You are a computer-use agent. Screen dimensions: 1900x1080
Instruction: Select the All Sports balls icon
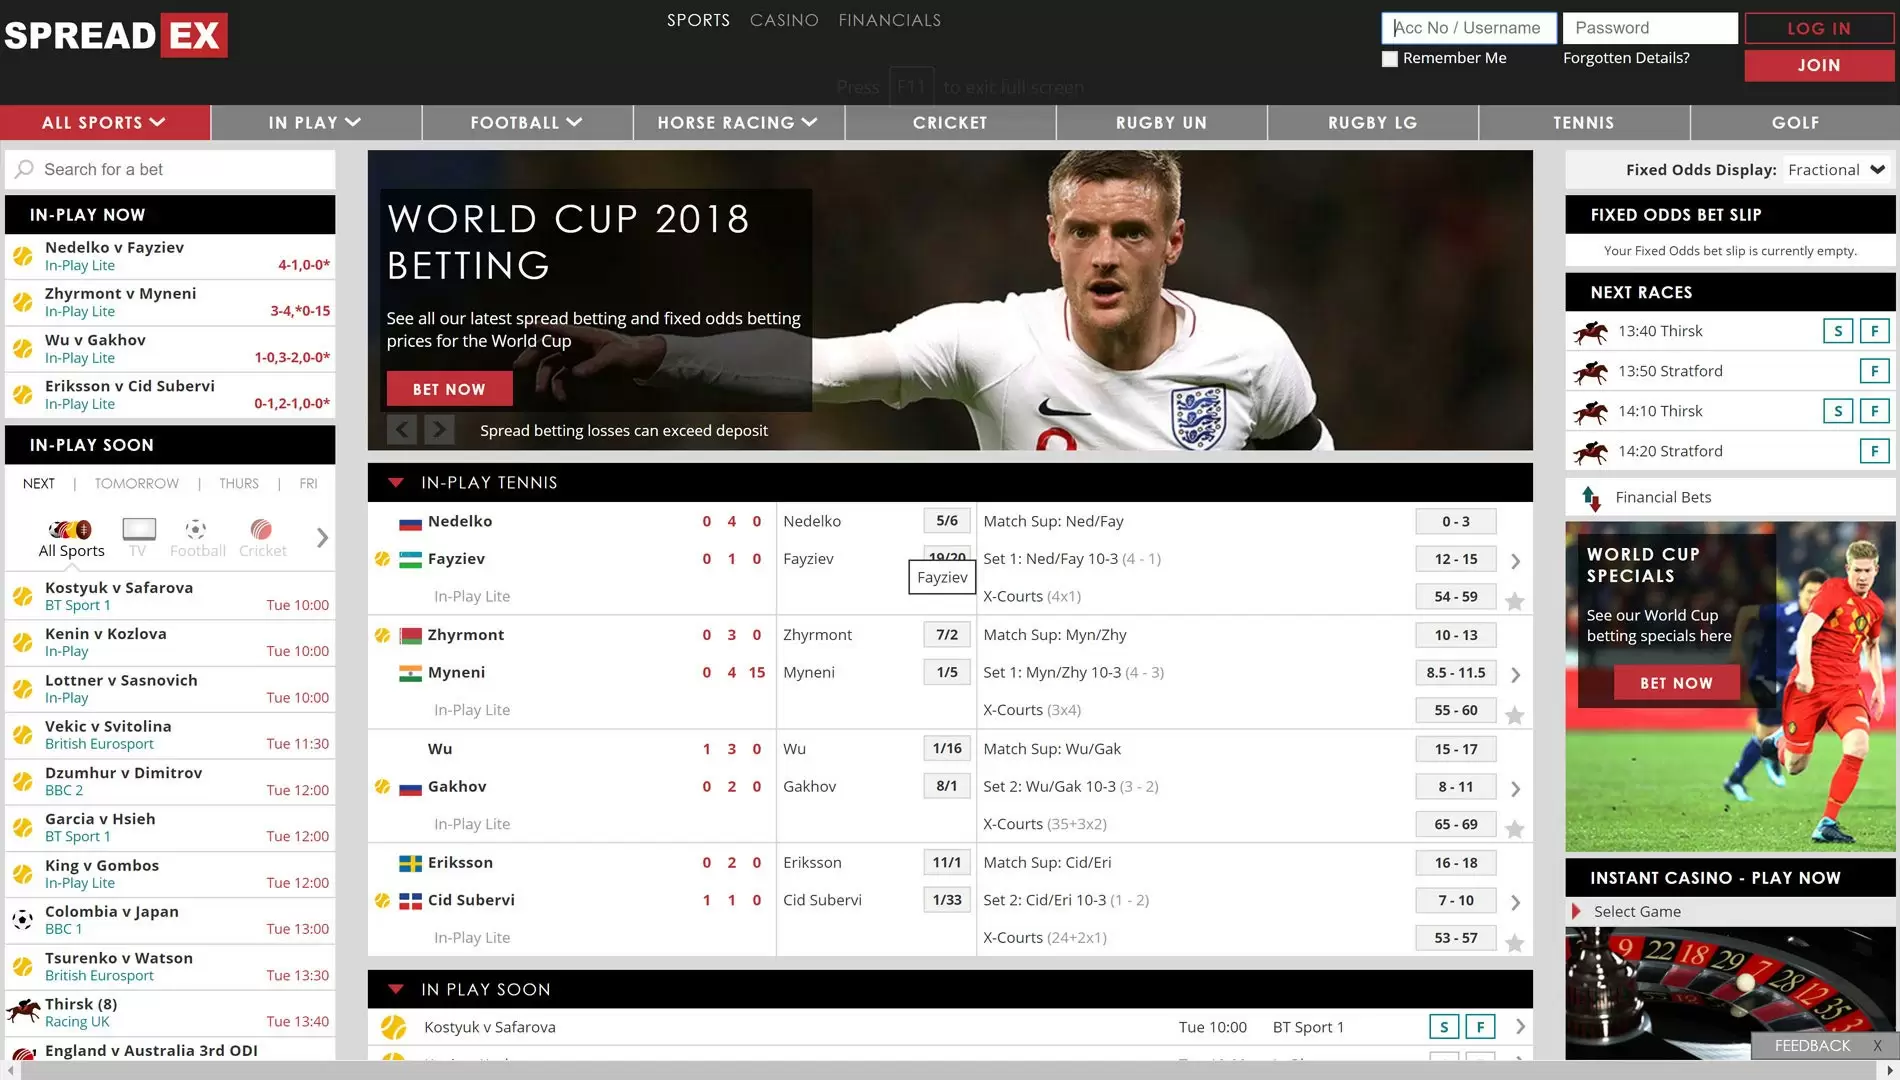tap(70, 529)
